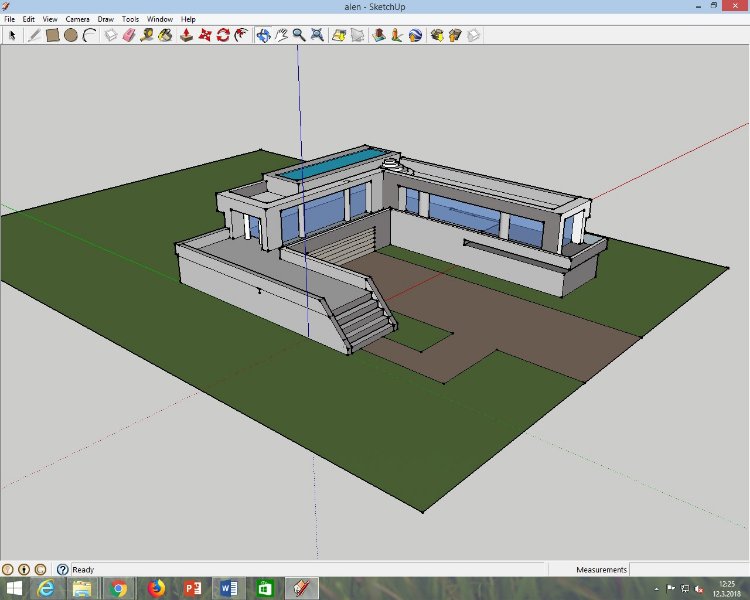Image resolution: width=750 pixels, height=600 pixels.
Task: Select the arrow Select tool
Action: 13,35
